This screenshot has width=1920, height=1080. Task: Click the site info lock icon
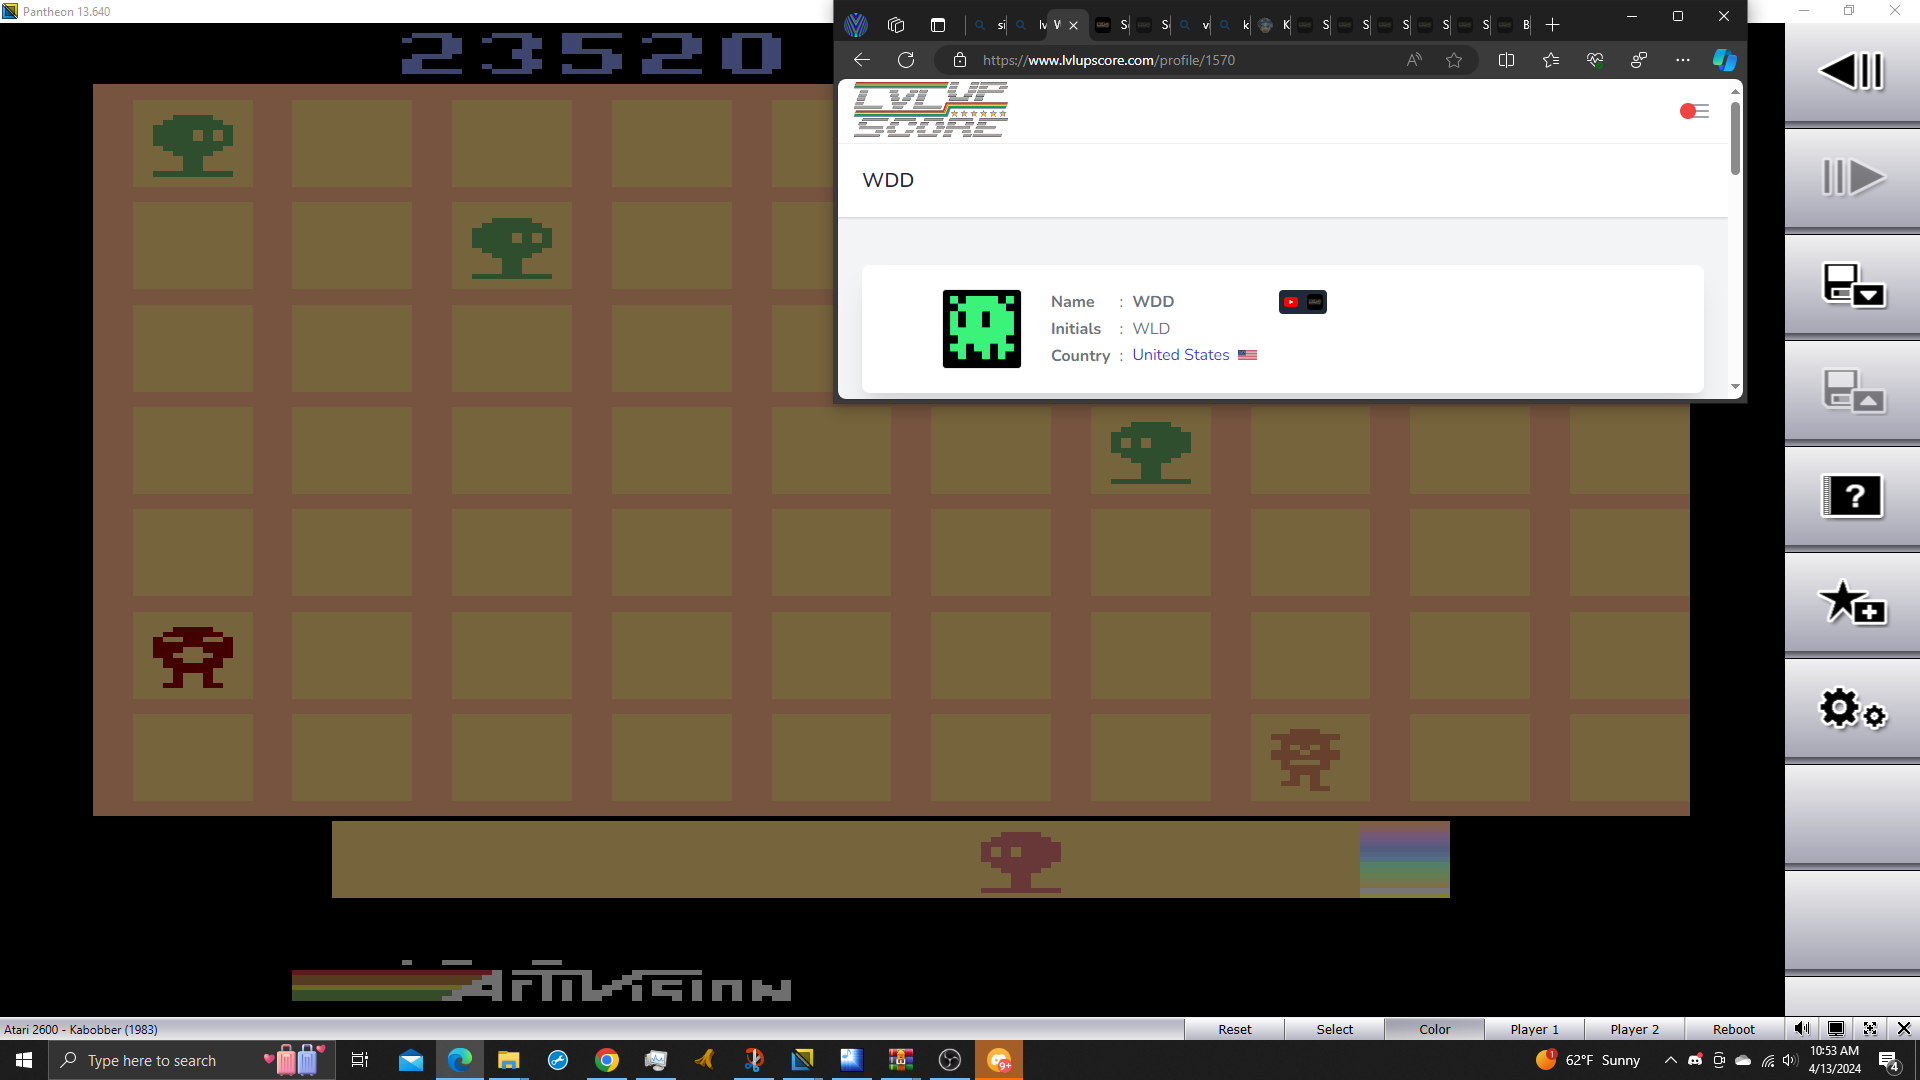(960, 60)
